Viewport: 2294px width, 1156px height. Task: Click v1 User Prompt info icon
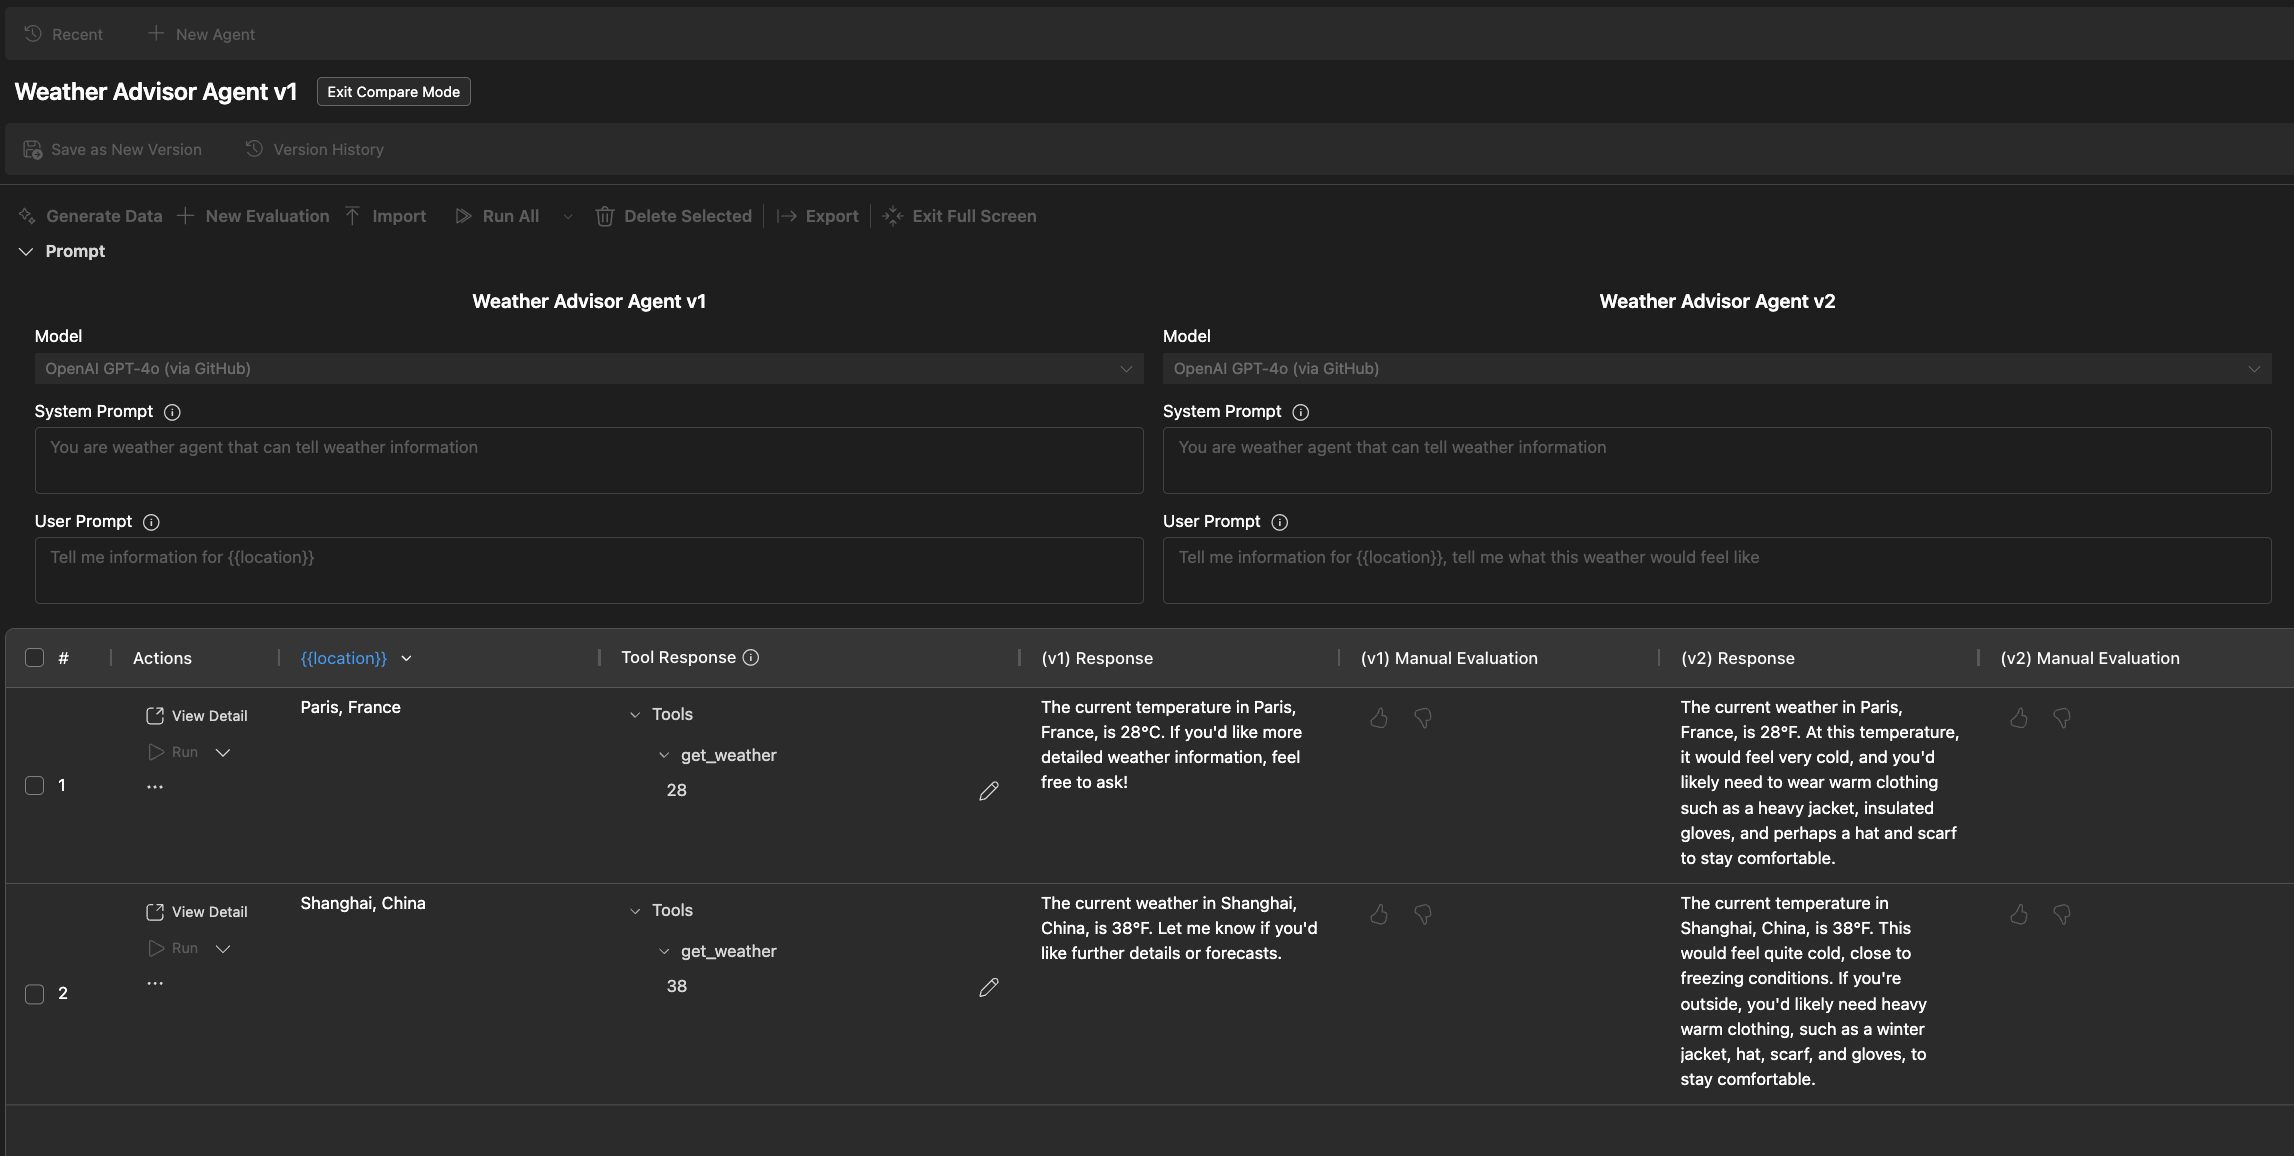click(151, 522)
